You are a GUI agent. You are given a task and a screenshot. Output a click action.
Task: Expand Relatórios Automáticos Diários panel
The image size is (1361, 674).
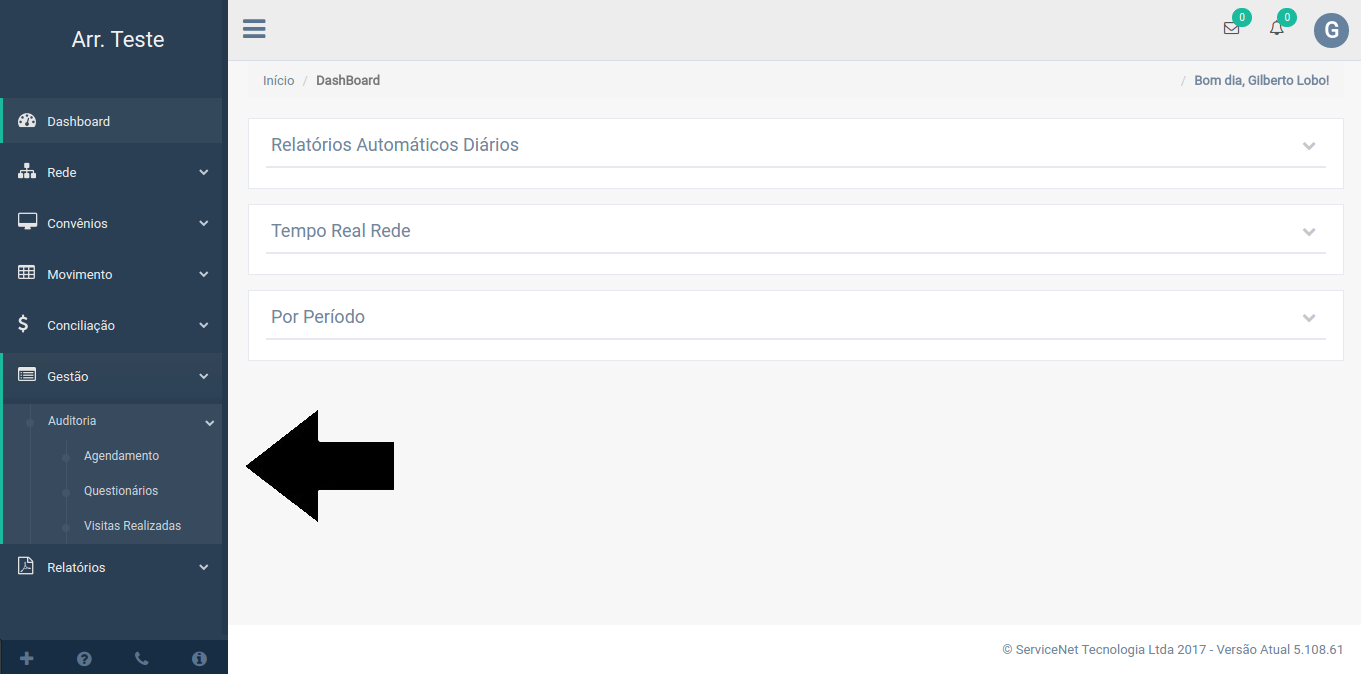coord(1308,146)
